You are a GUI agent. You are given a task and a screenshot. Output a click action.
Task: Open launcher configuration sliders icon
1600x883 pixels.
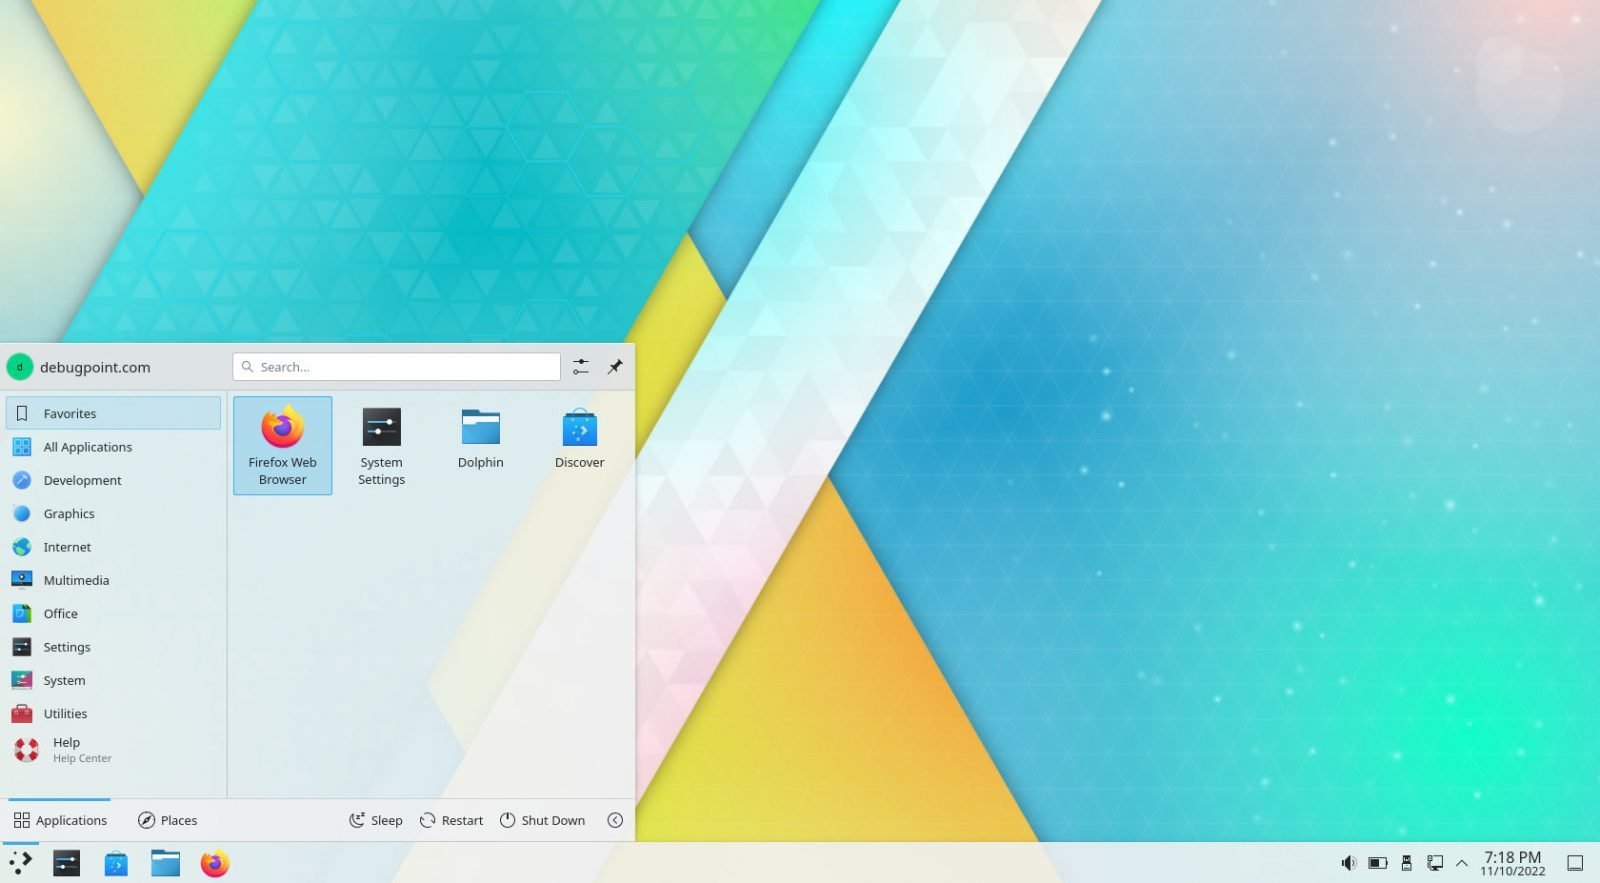(x=581, y=367)
